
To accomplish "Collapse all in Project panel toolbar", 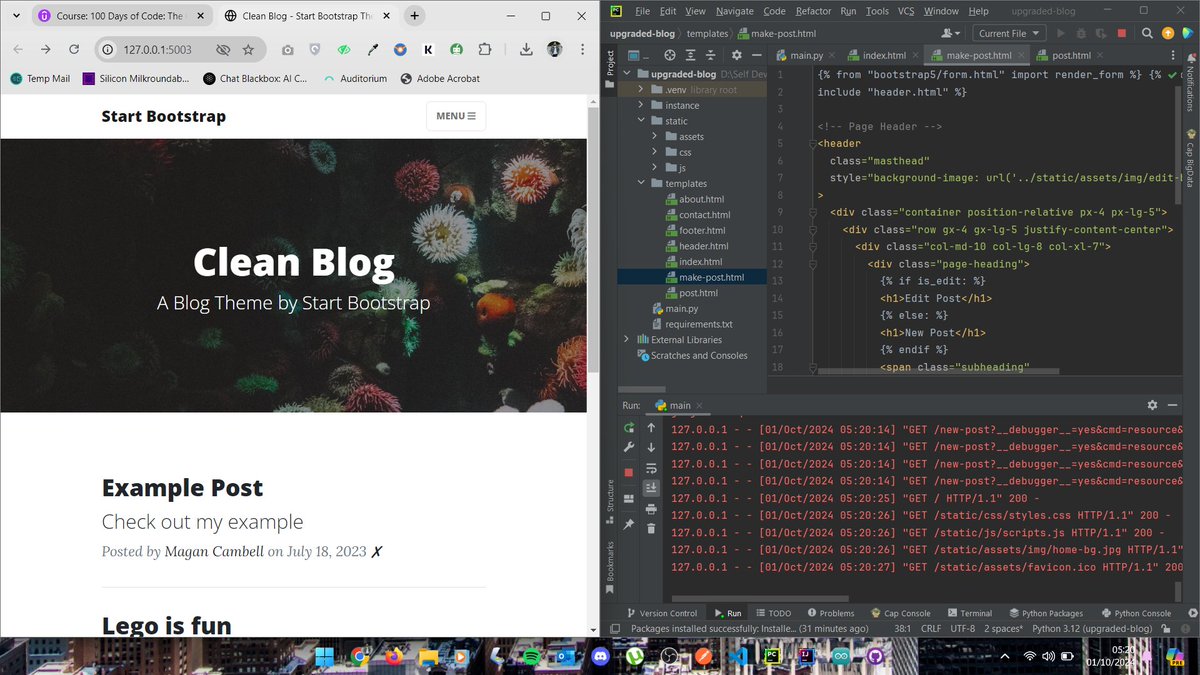I will point(713,55).
